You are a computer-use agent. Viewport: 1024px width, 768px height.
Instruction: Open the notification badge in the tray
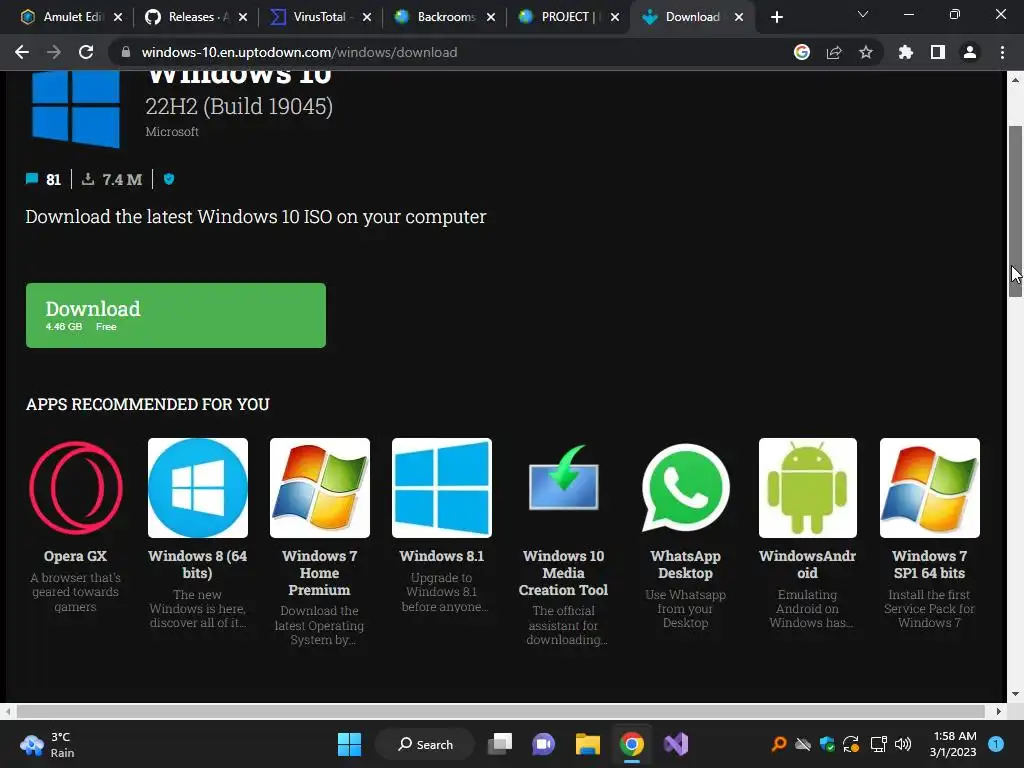click(x=996, y=743)
